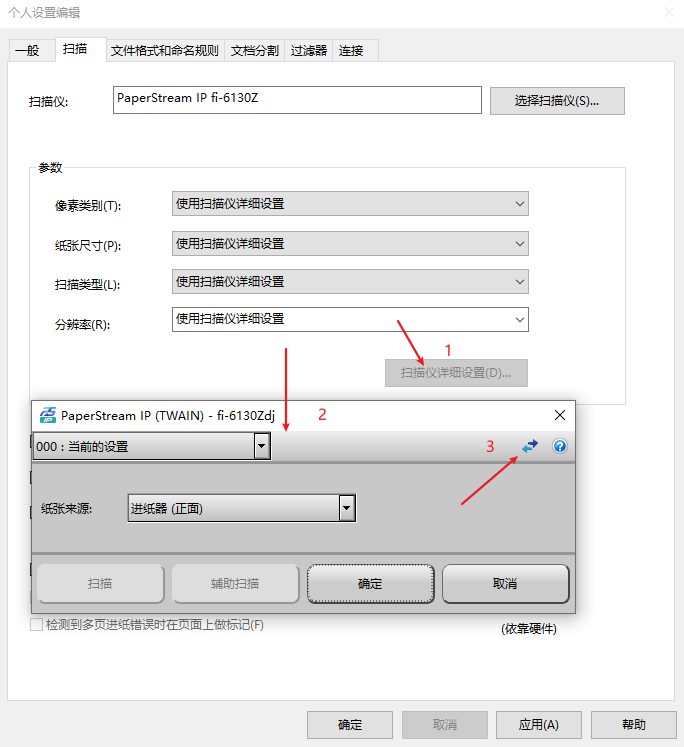Click the scanner name field PaperStream IP fi-6130Z

297,100
